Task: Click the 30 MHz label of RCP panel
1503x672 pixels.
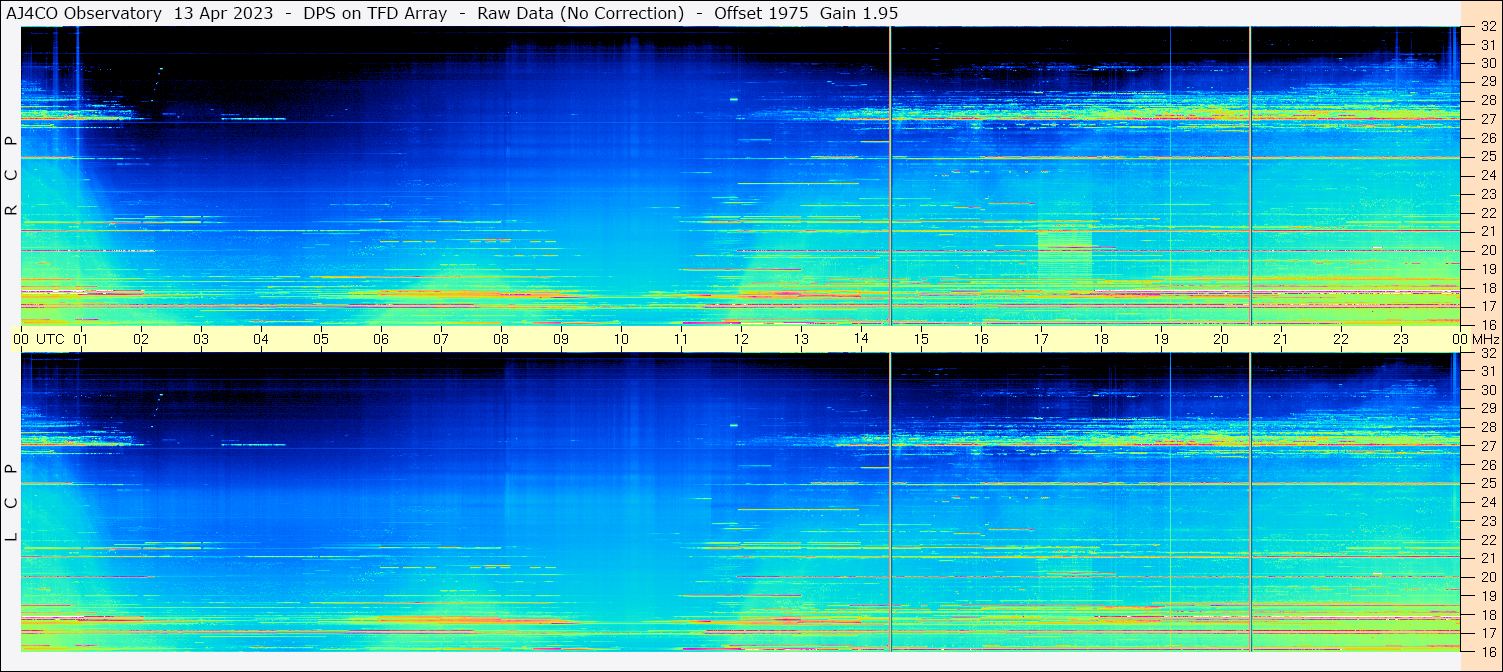Action: [1488, 64]
